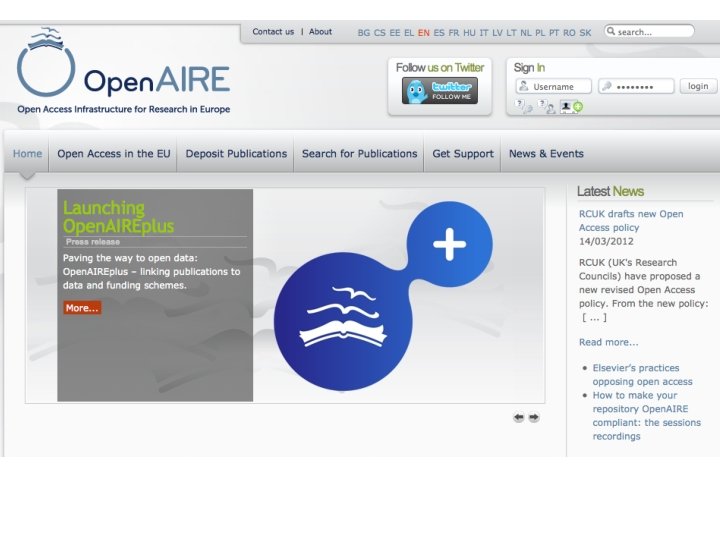Switch language to LV
This screenshot has height=540, width=720.
pos(497,33)
